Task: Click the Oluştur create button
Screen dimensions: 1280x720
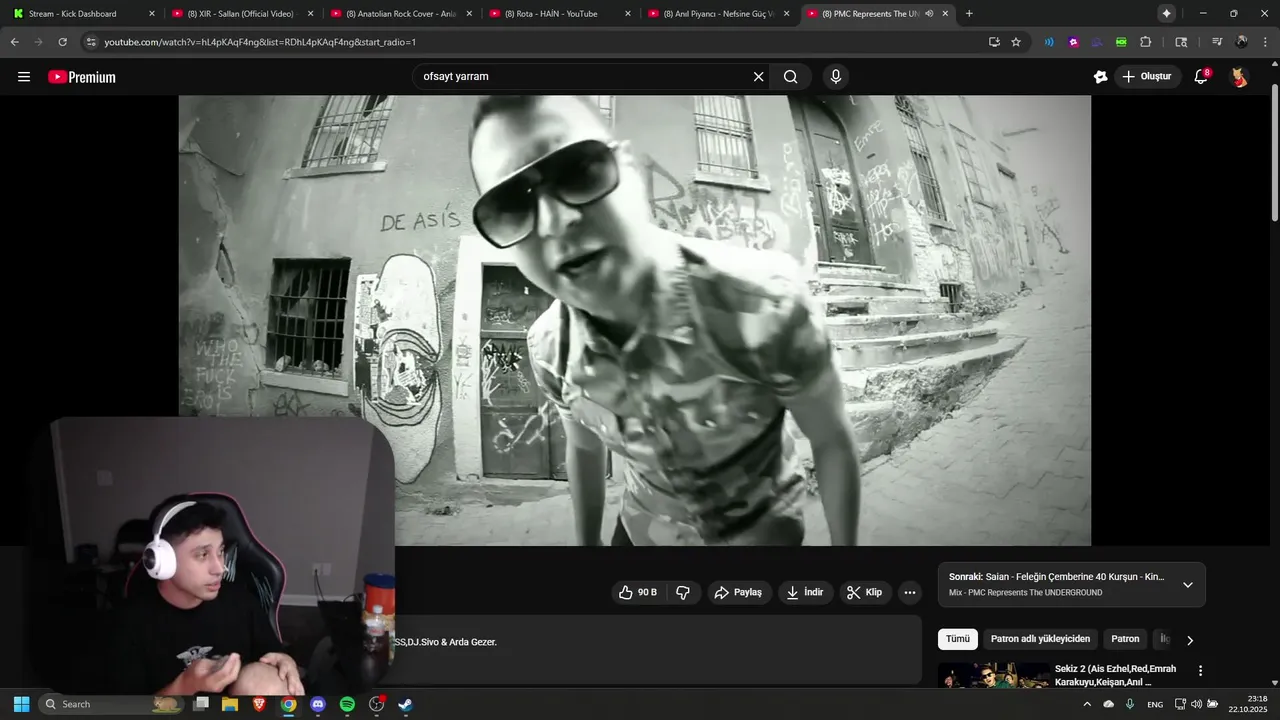Action: [1147, 77]
